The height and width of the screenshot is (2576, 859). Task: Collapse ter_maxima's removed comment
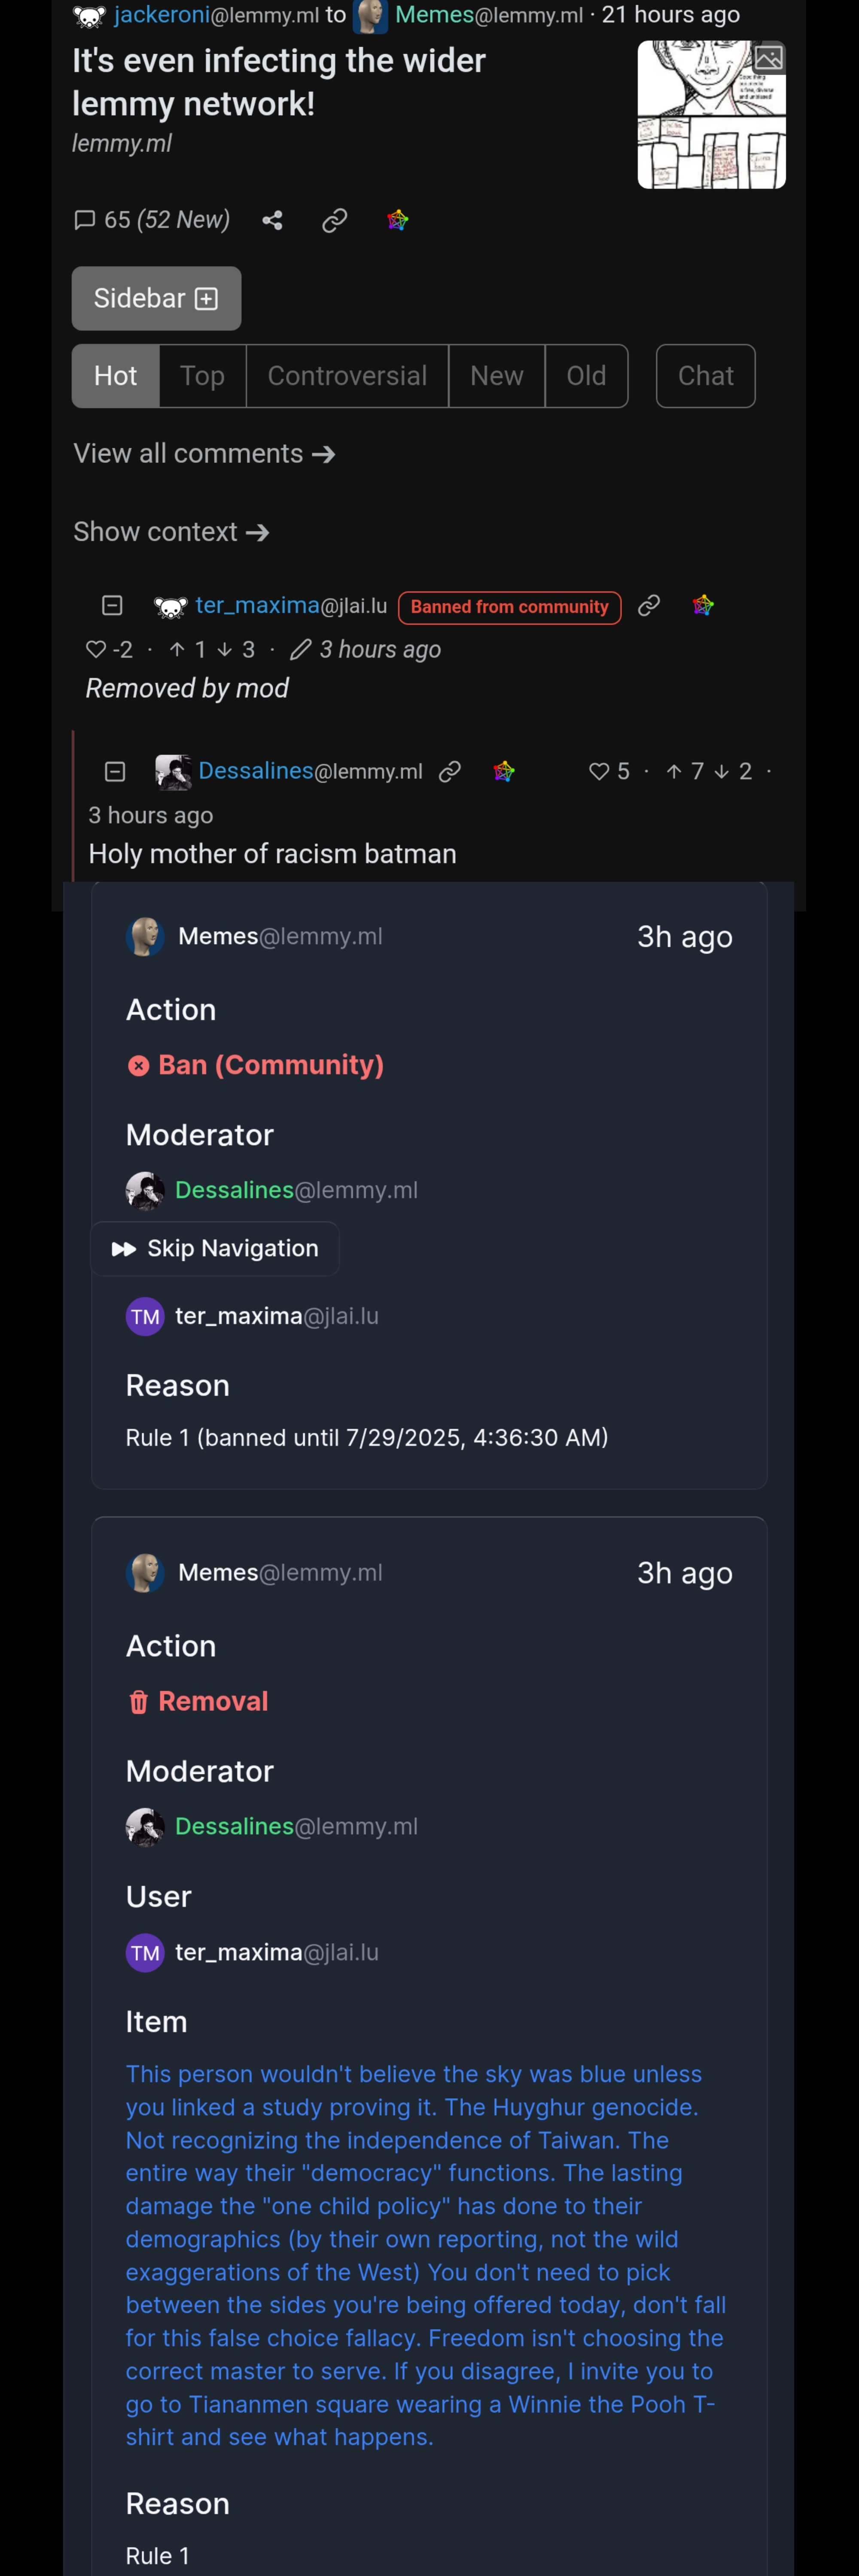pos(112,605)
